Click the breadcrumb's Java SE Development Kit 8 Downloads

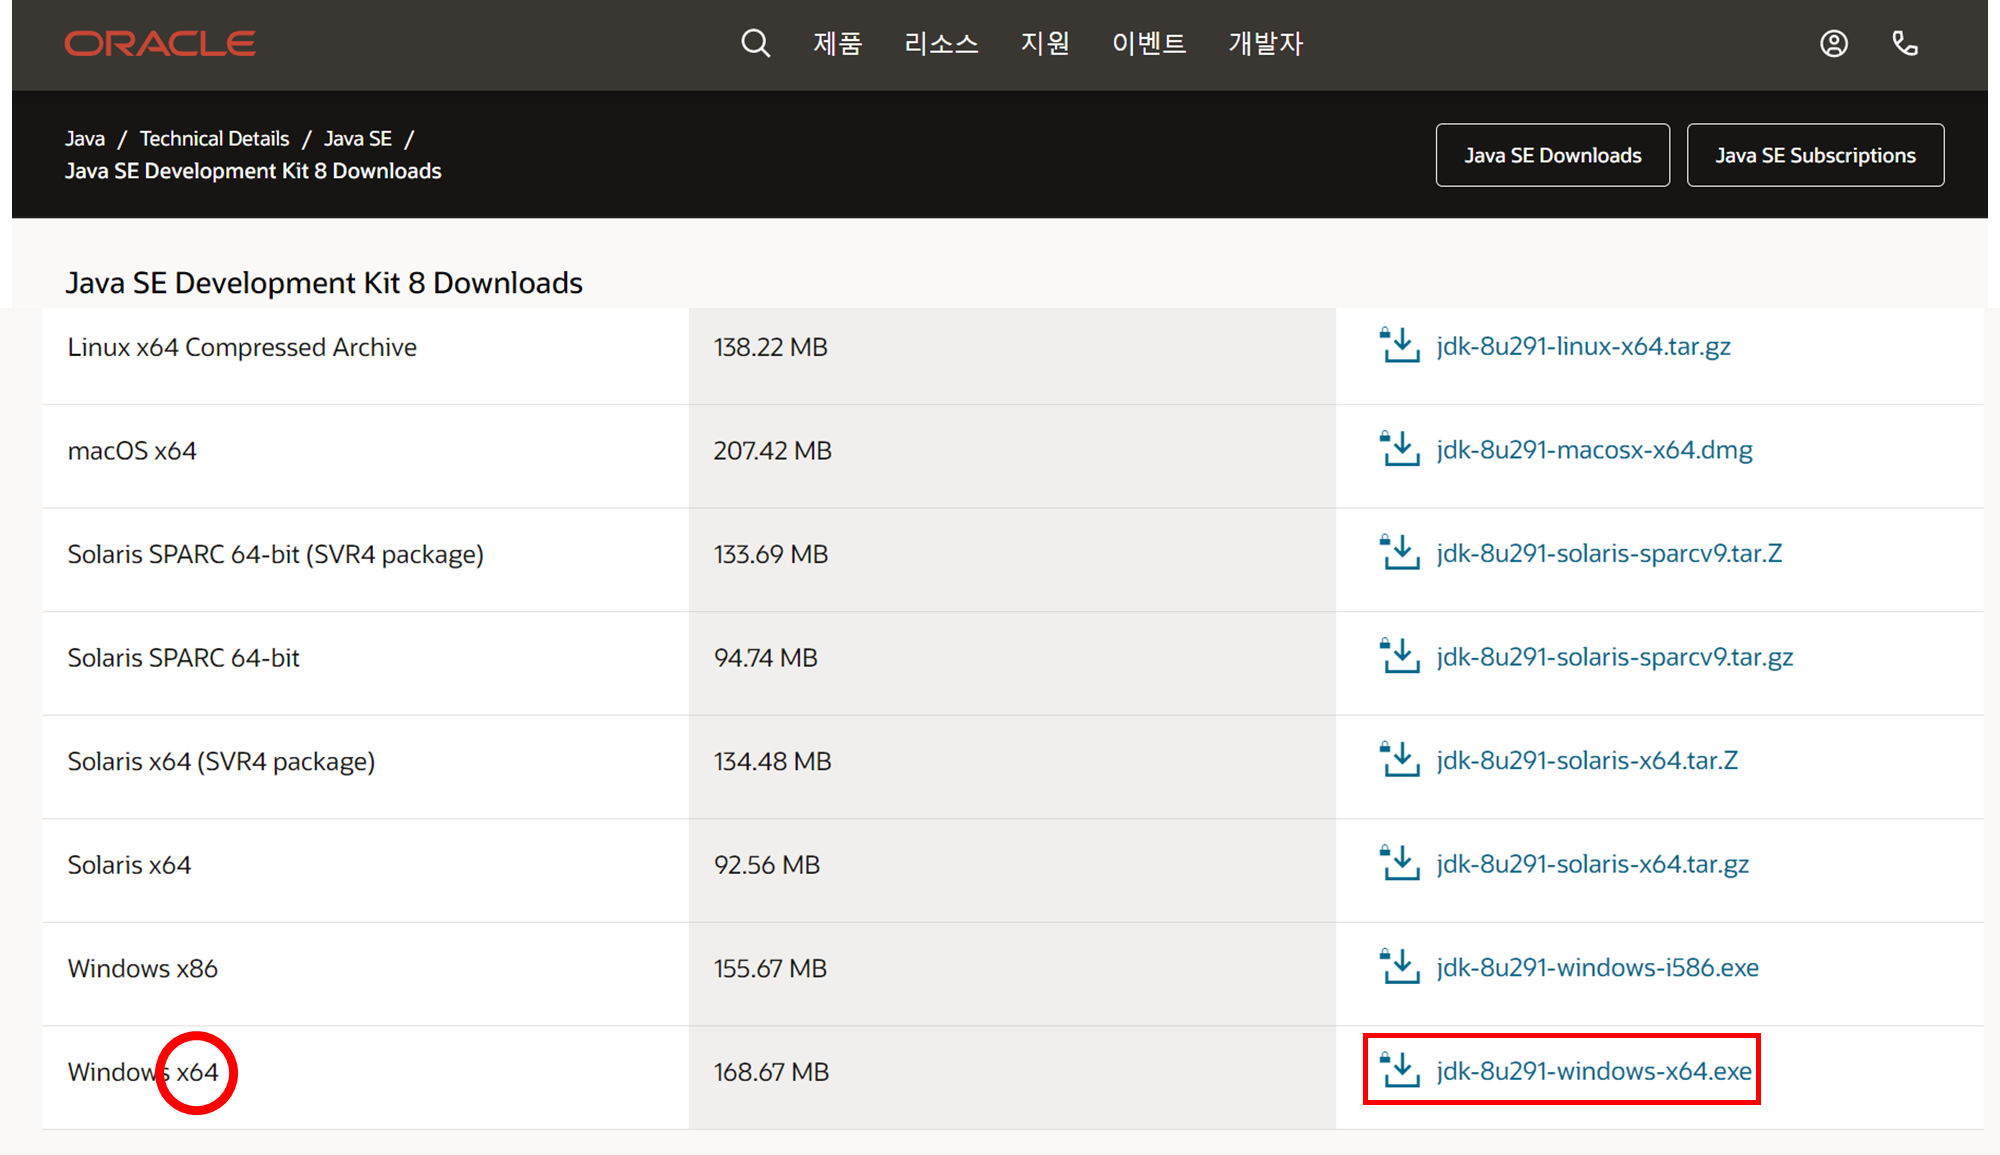coord(253,171)
